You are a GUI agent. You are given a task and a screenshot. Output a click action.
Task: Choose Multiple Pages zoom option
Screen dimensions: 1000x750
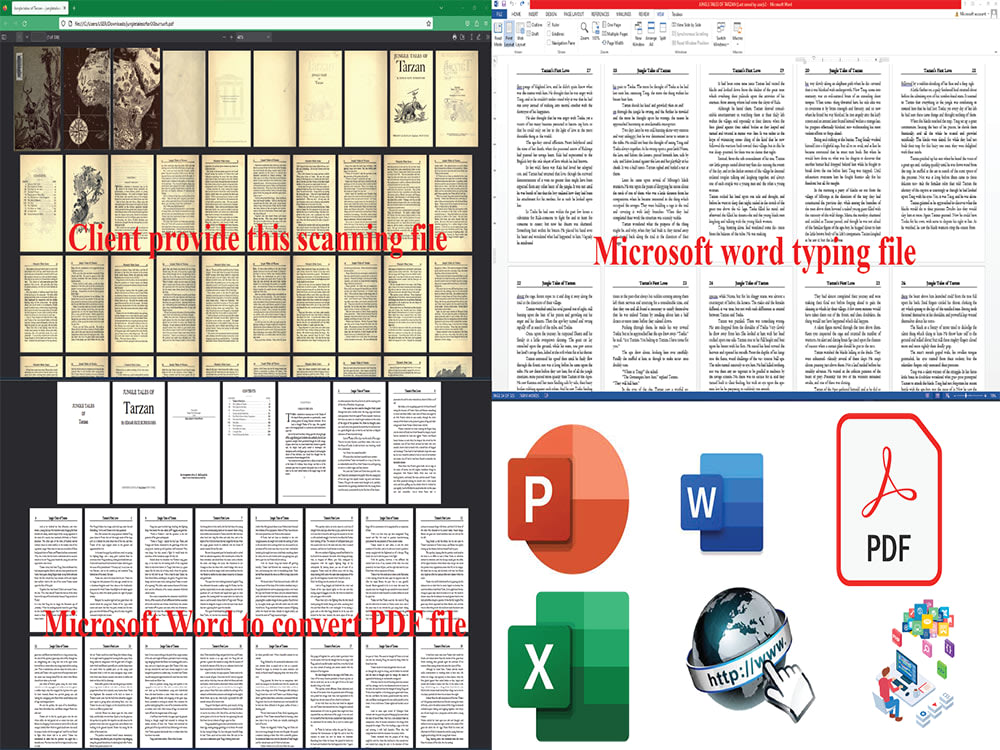coord(615,34)
